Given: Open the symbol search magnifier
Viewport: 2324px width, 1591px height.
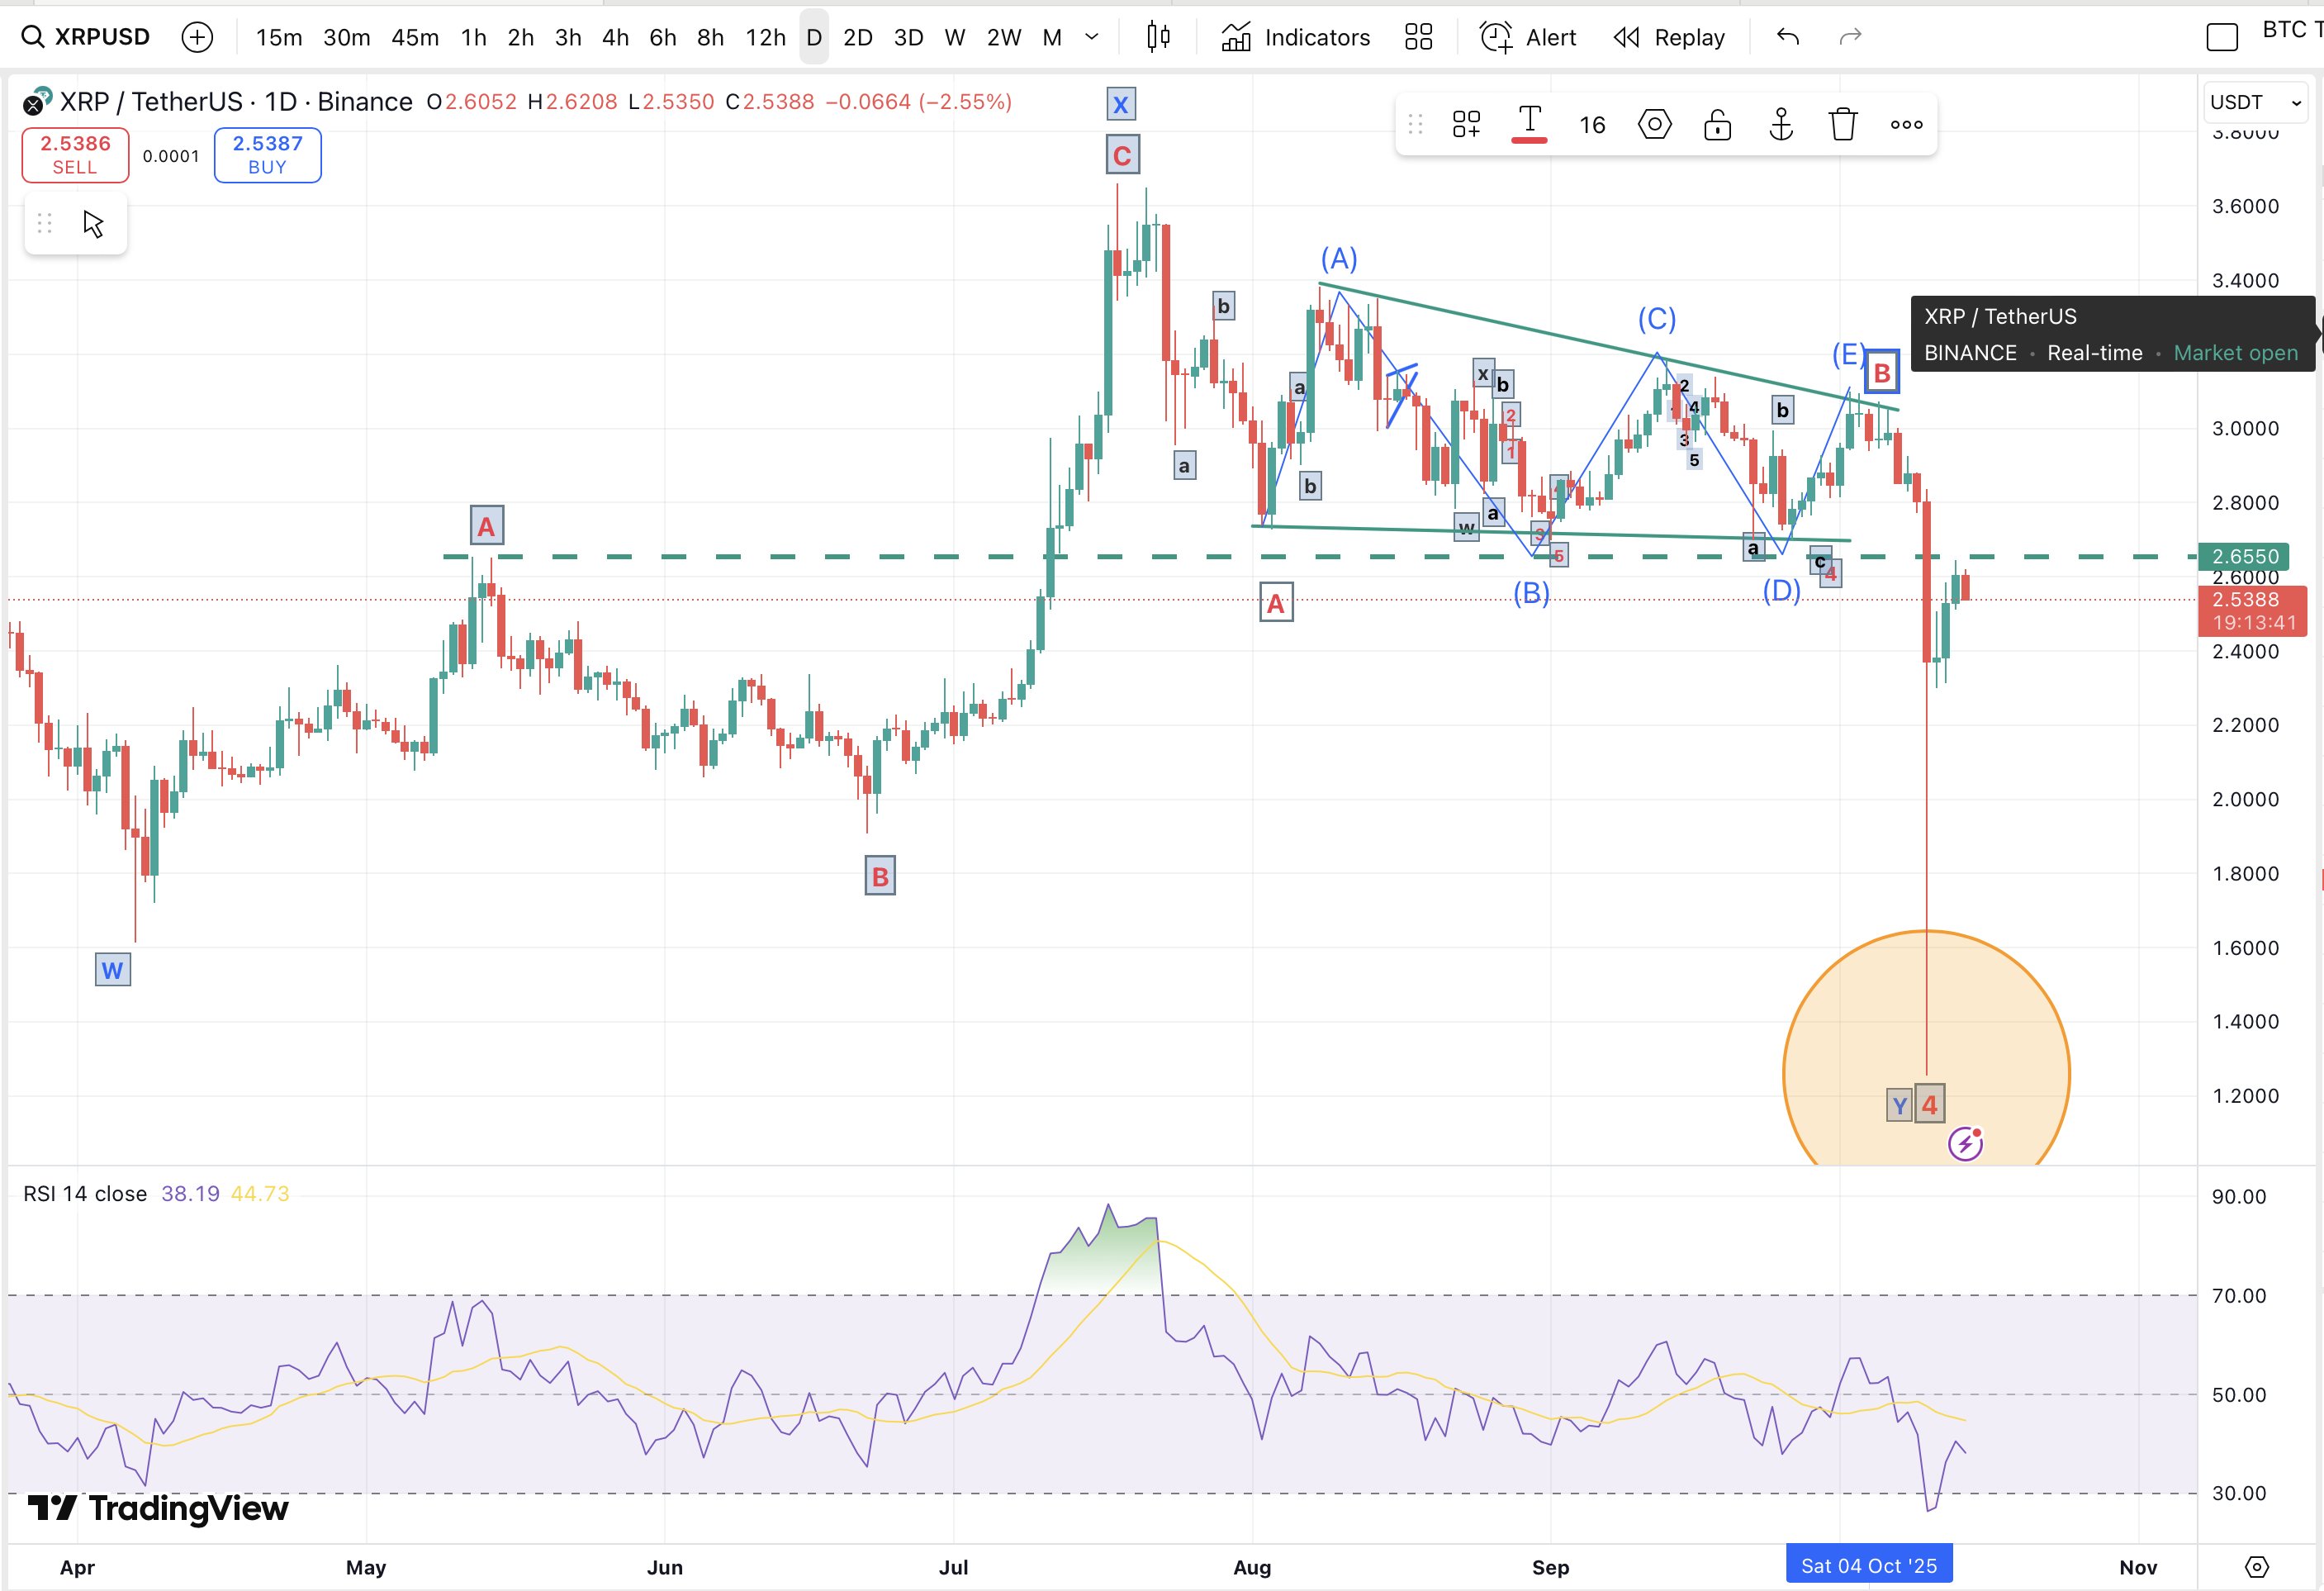Looking at the screenshot, I should 33,36.
